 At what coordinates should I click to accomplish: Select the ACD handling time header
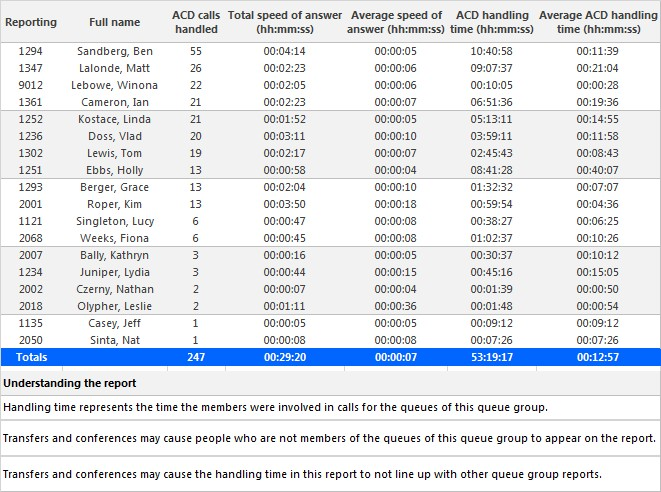492,22
